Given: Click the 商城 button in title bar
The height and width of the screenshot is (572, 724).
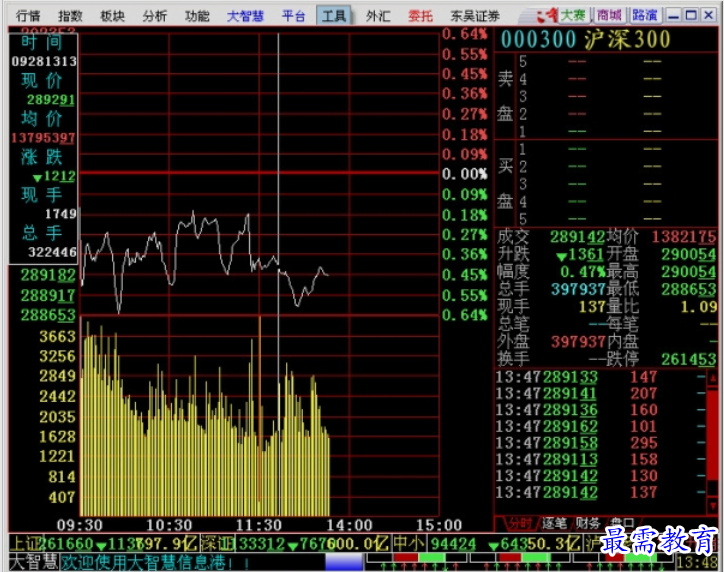Looking at the screenshot, I should 609,15.
